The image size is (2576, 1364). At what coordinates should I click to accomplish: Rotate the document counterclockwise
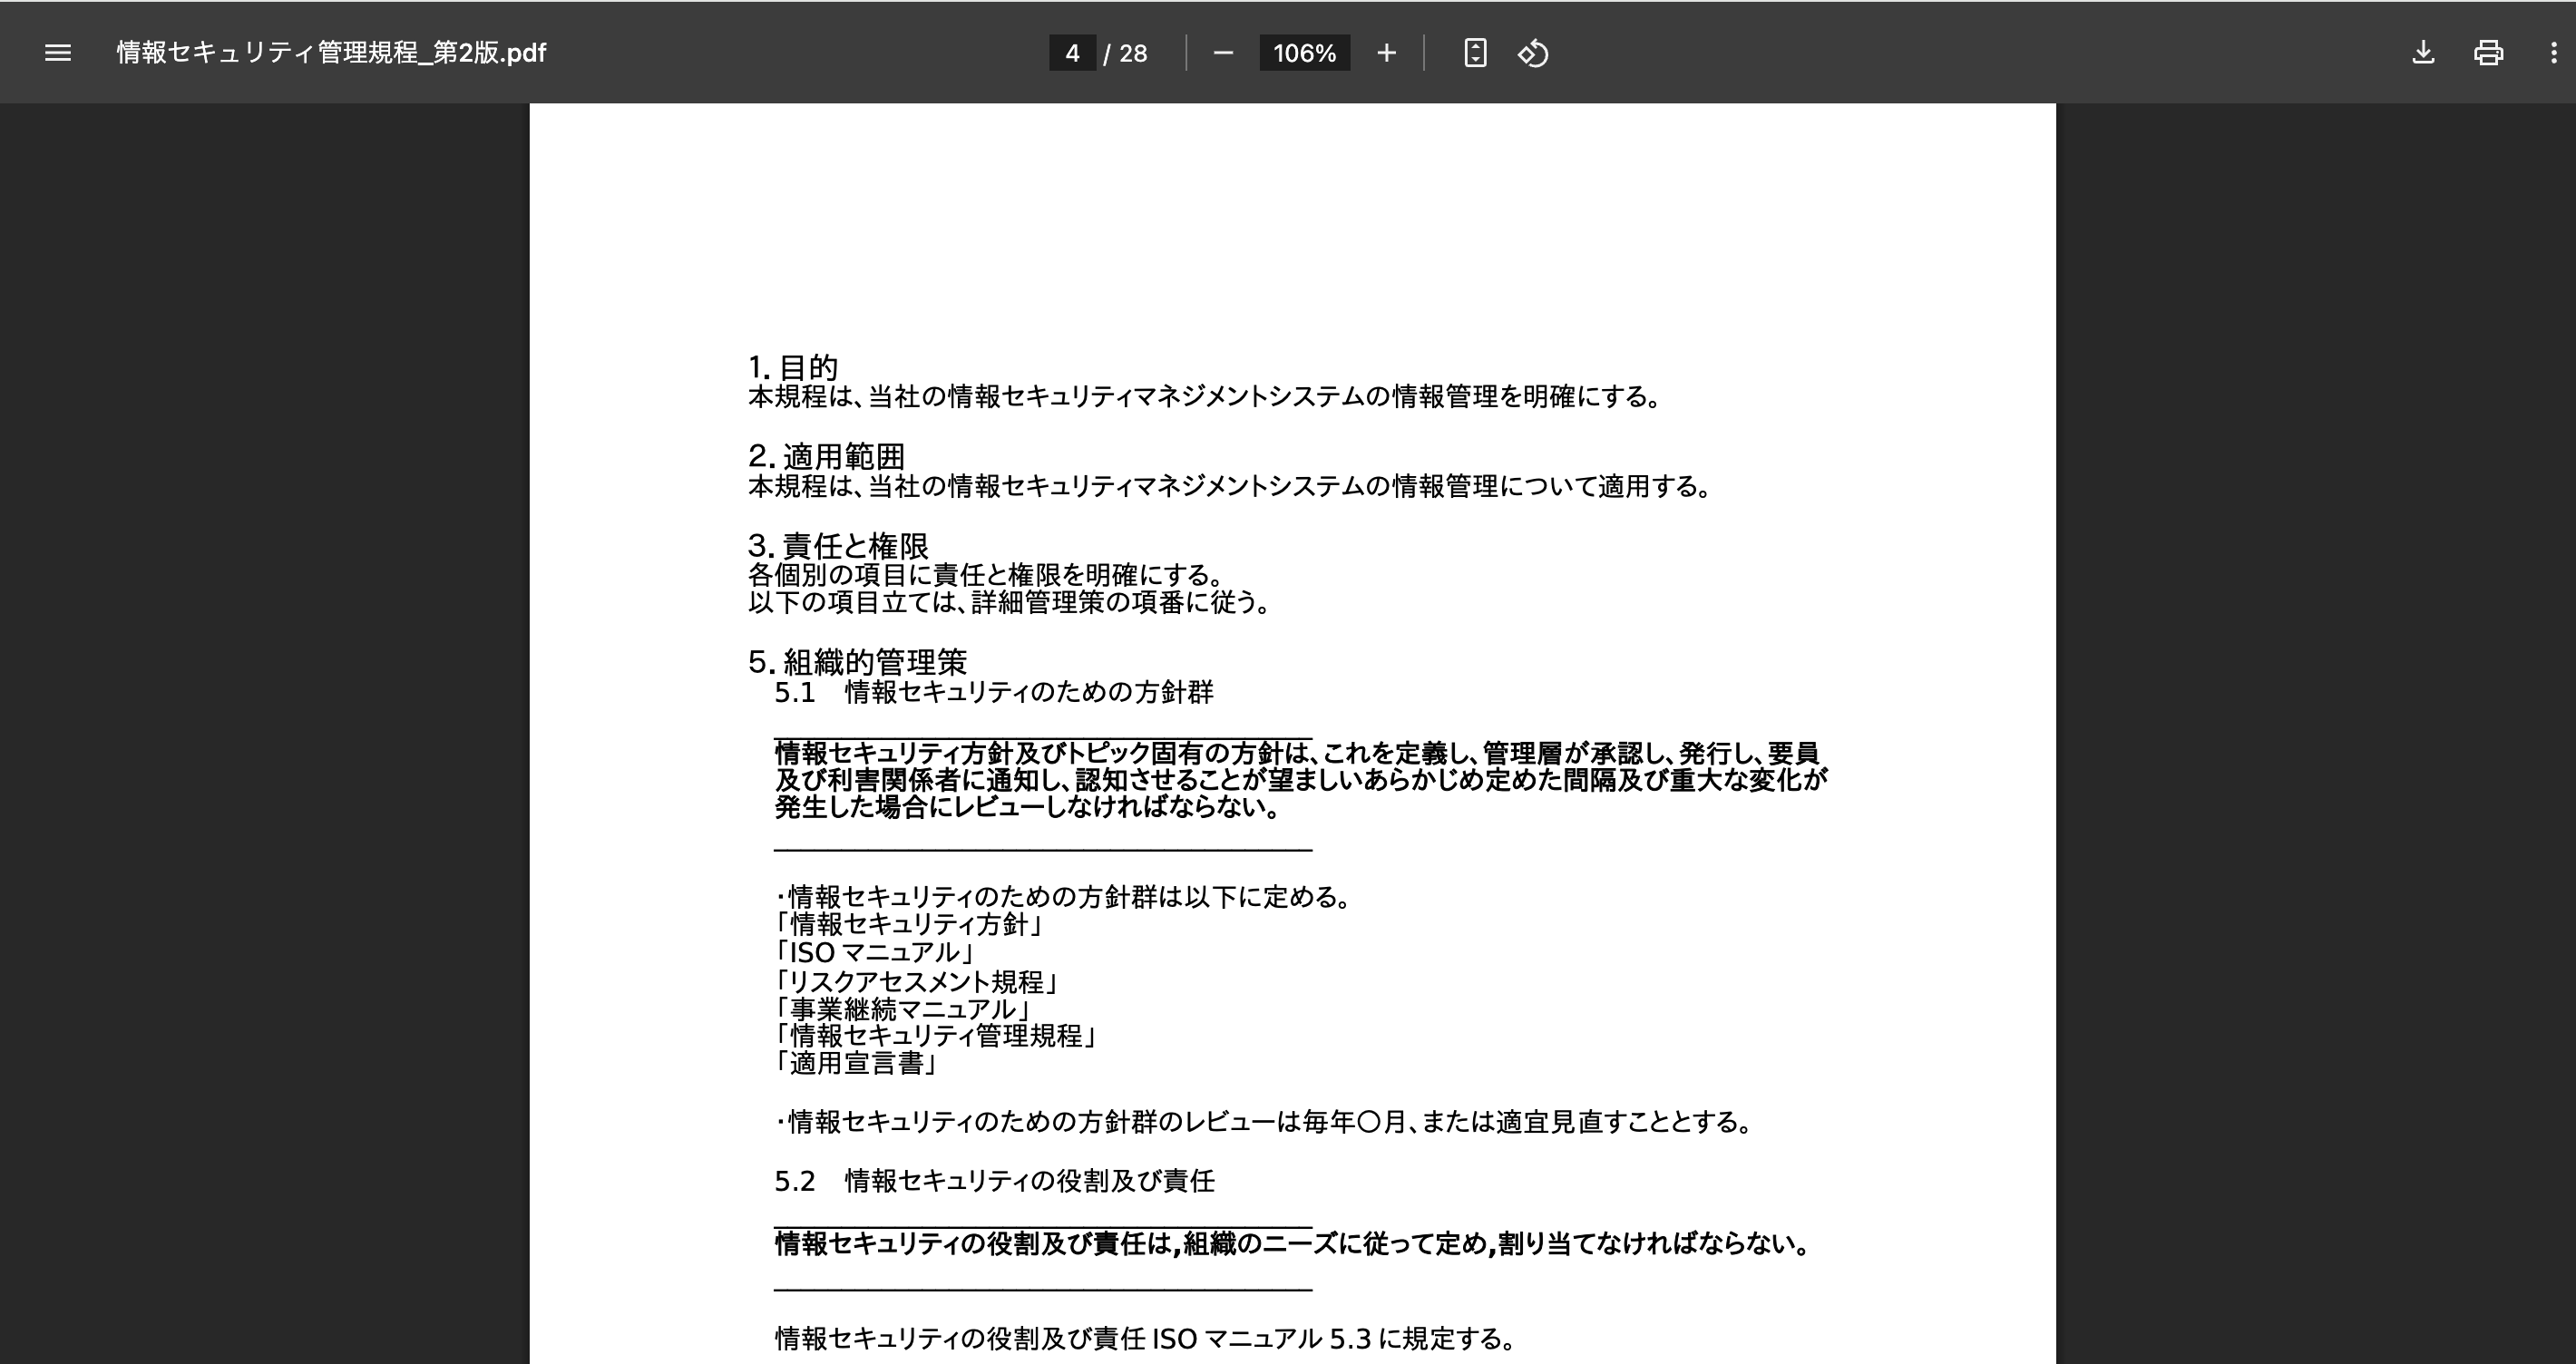(1533, 53)
